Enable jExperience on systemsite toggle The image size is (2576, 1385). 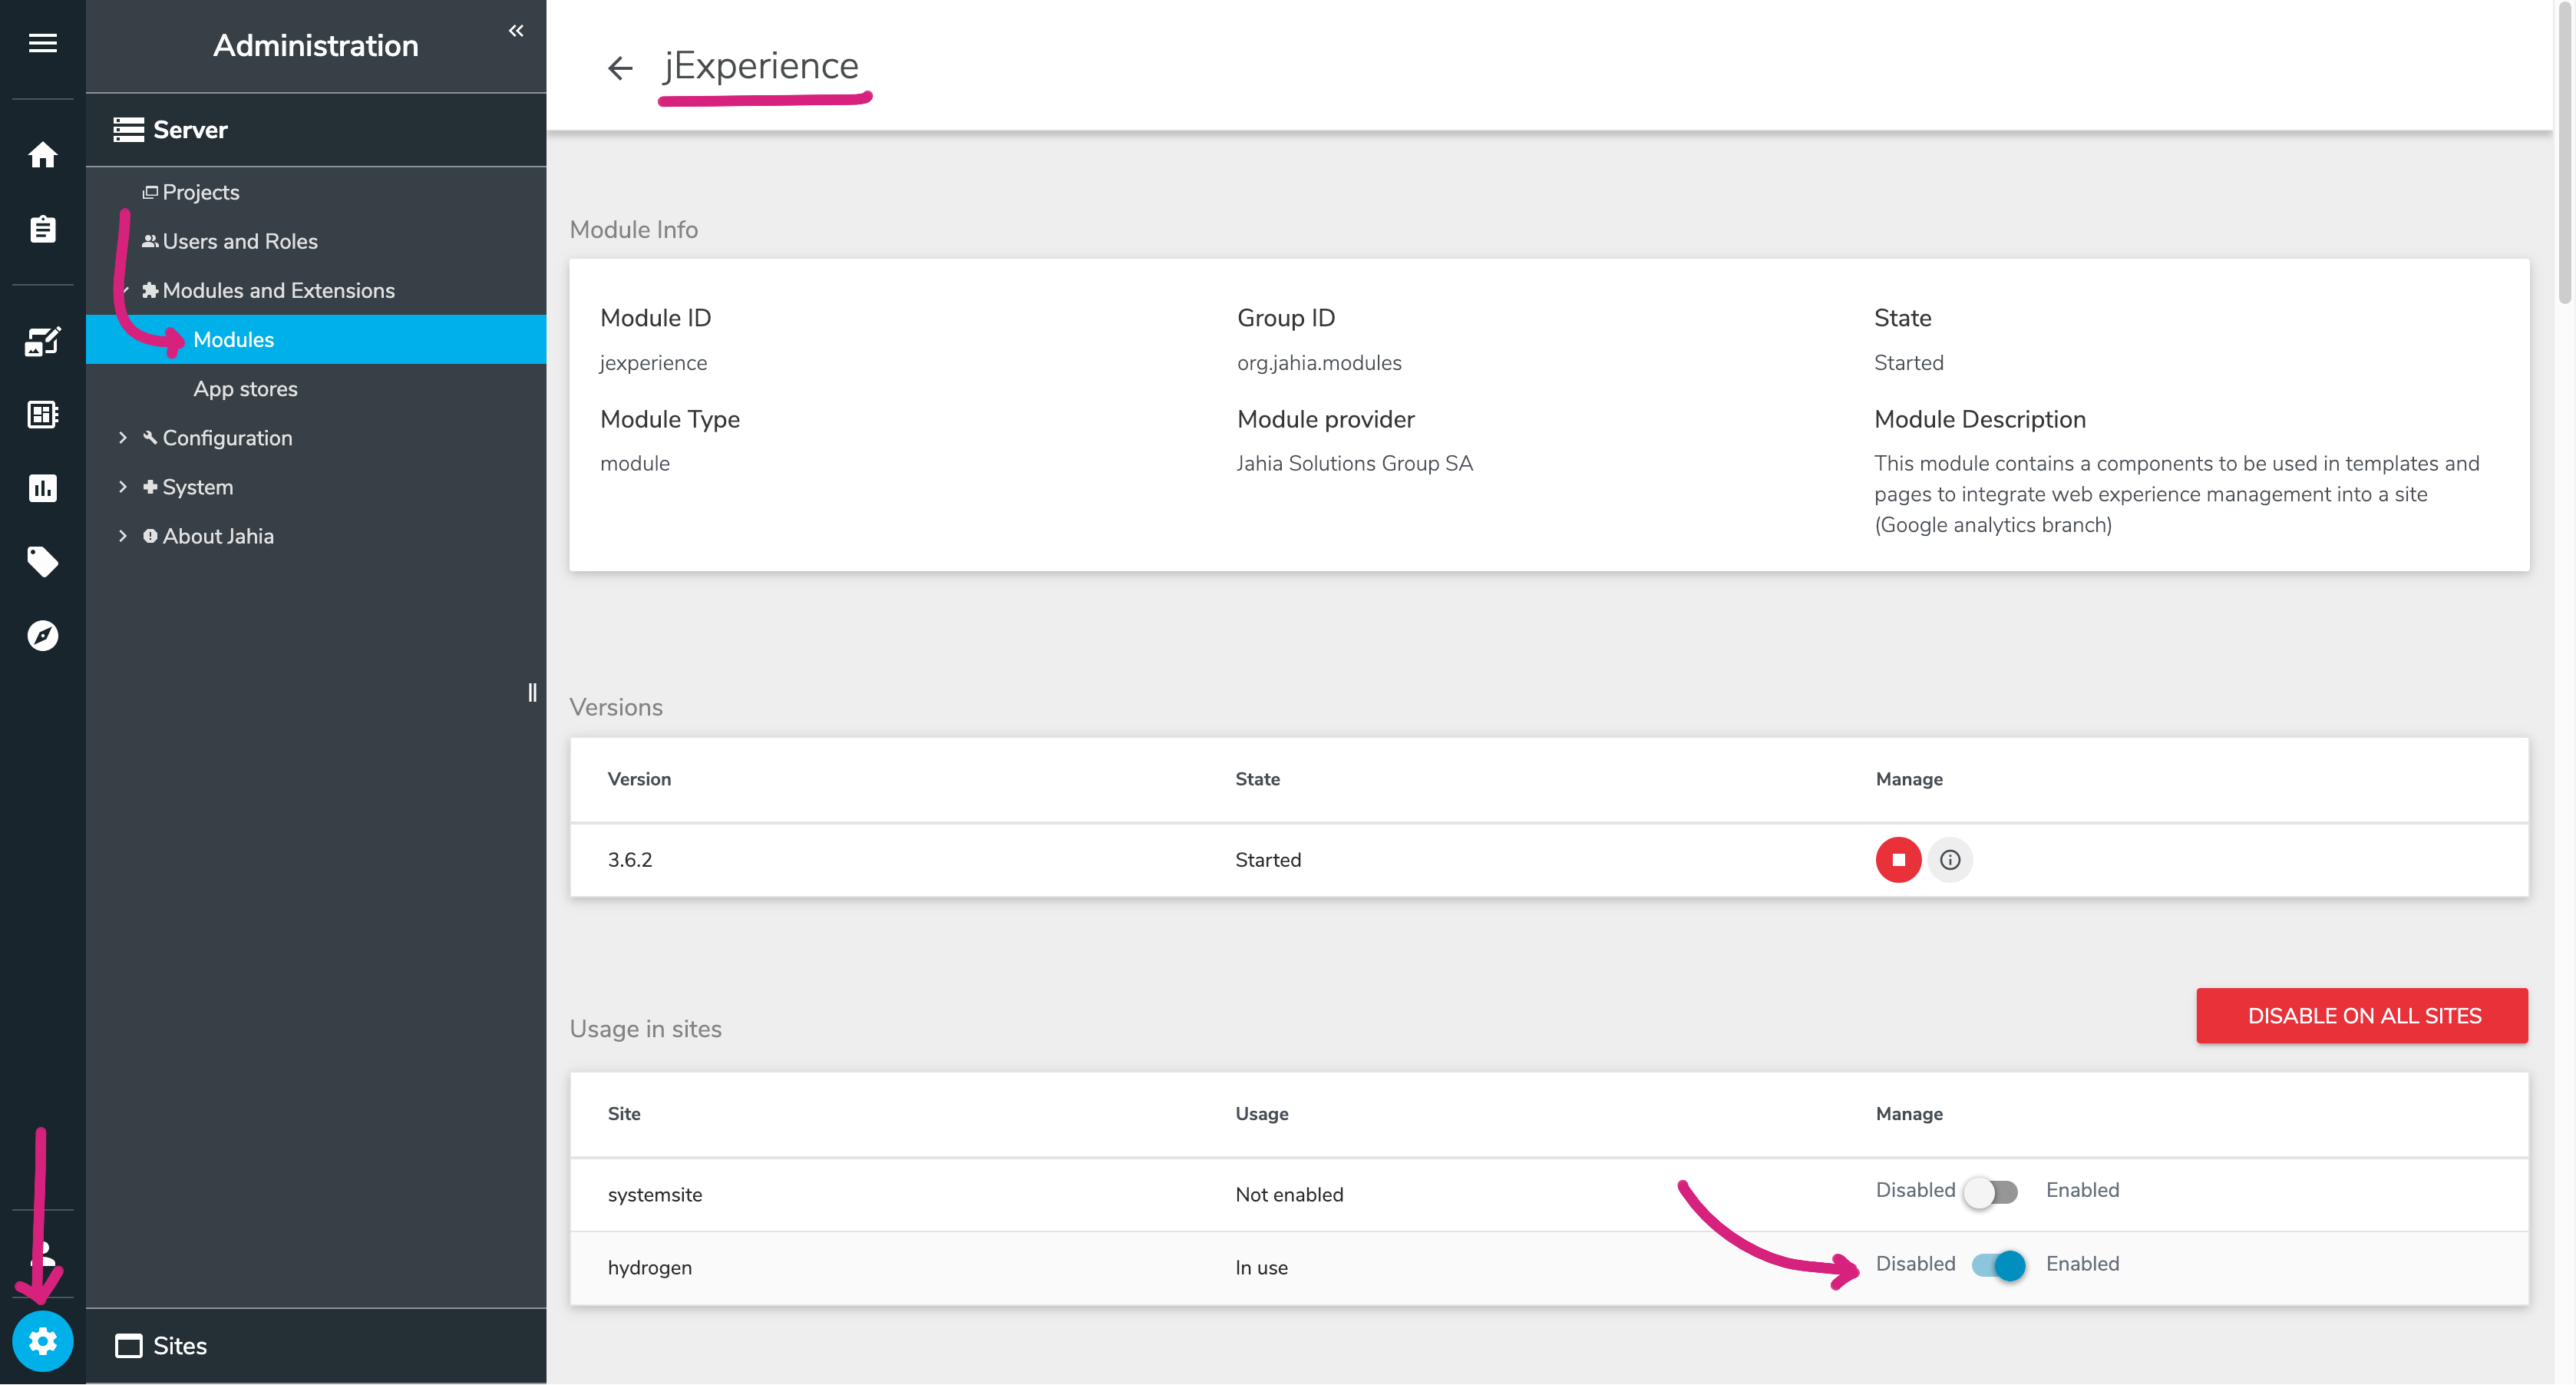(1990, 1192)
